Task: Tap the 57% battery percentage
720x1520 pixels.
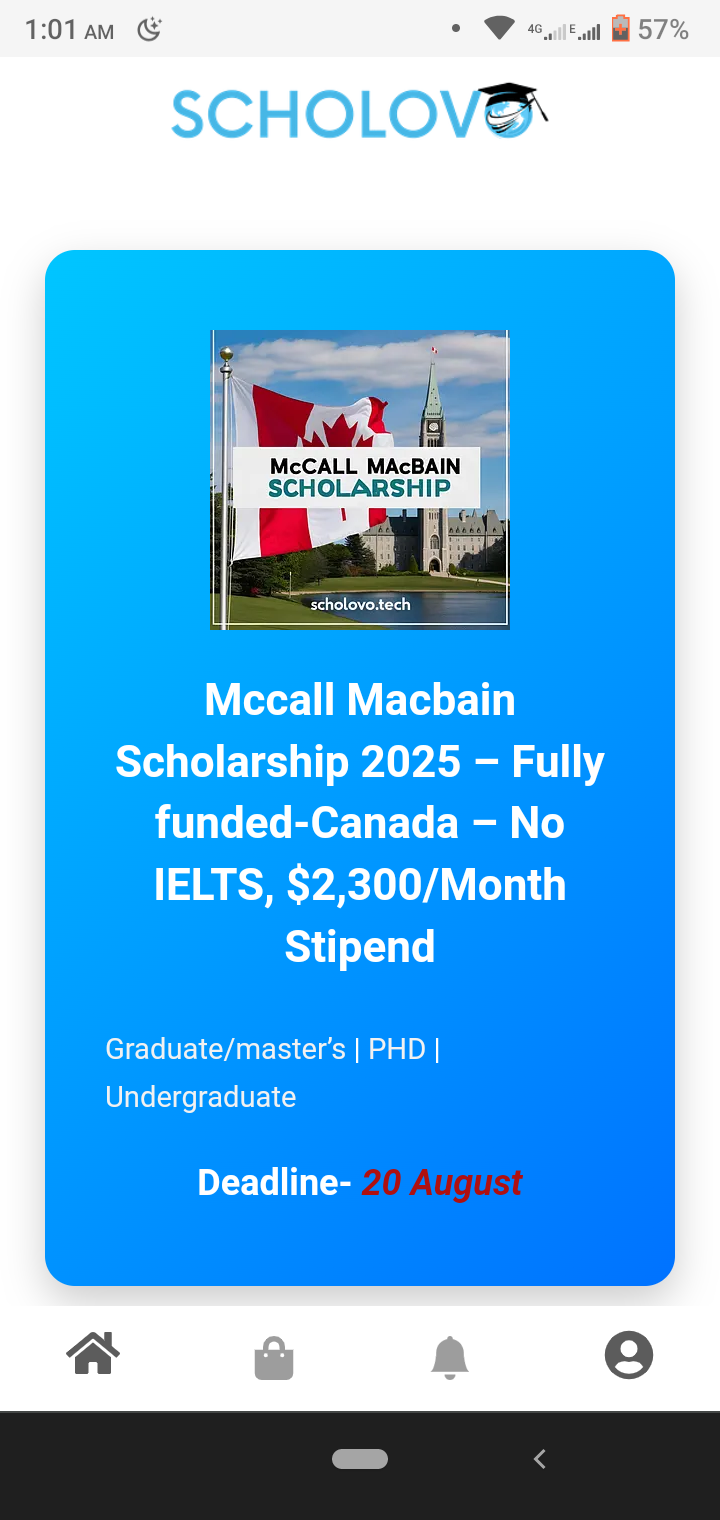Action: pyautogui.click(x=663, y=30)
